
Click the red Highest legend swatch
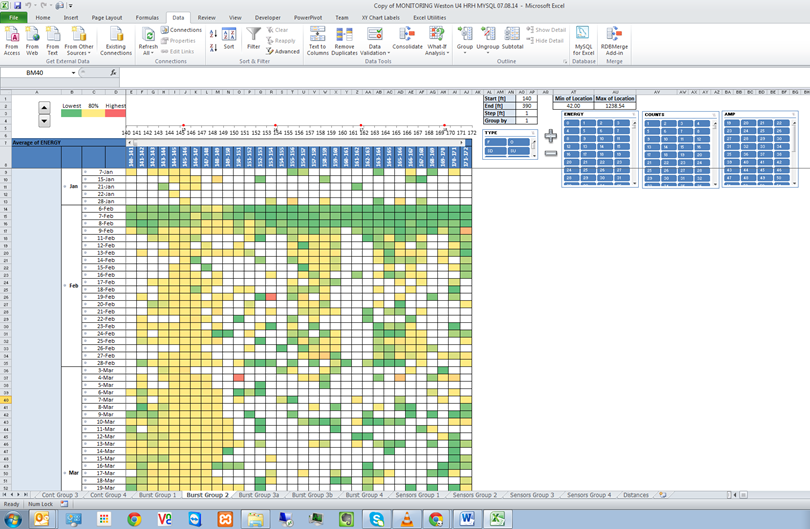(115, 113)
